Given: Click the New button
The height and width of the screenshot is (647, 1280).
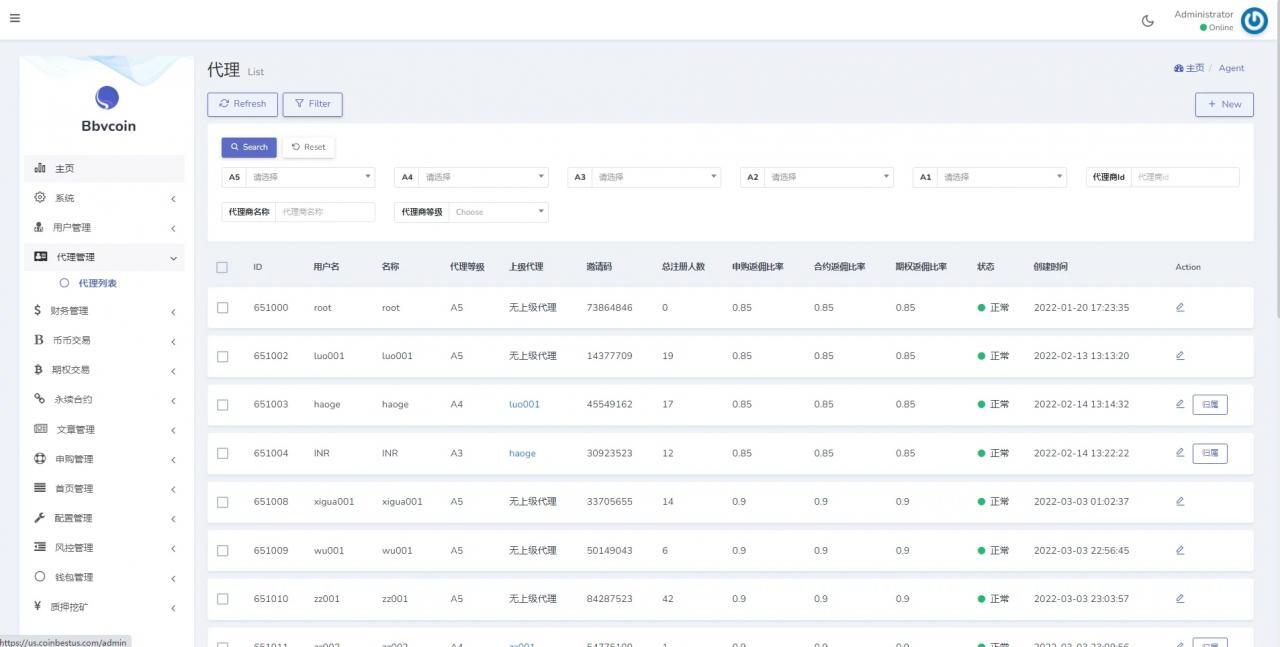Looking at the screenshot, I should click(1224, 104).
